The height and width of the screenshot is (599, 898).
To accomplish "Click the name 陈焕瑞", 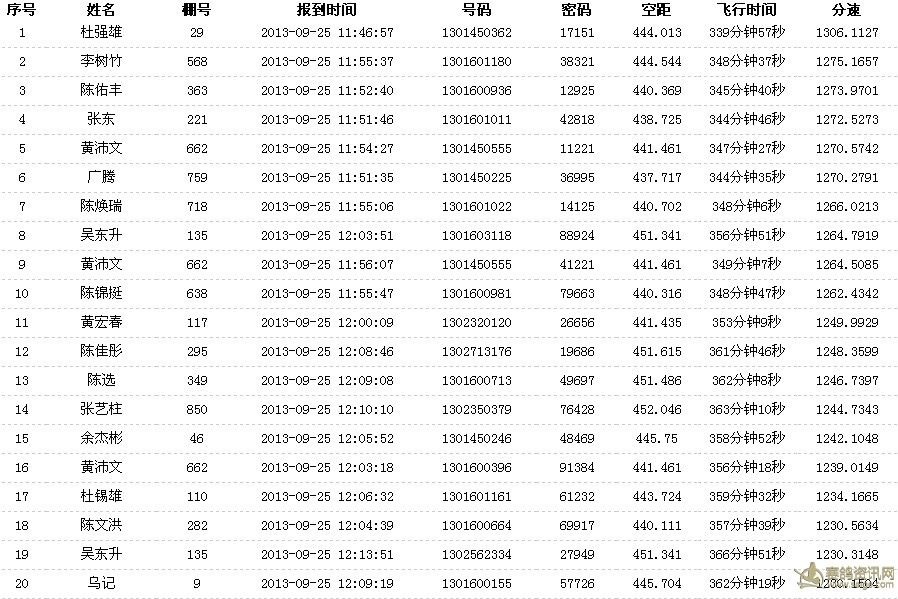I will pyautogui.click(x=101, y=207).
